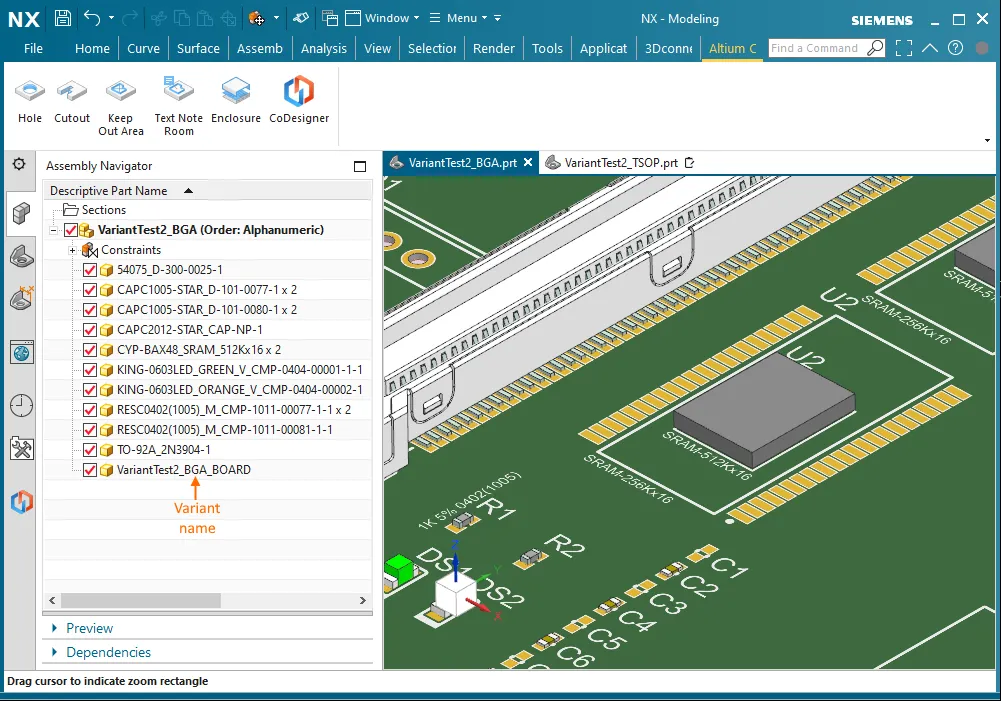Open the Roles tools sidebar tab
This screenshot has width=1001, height=701.
22,449
